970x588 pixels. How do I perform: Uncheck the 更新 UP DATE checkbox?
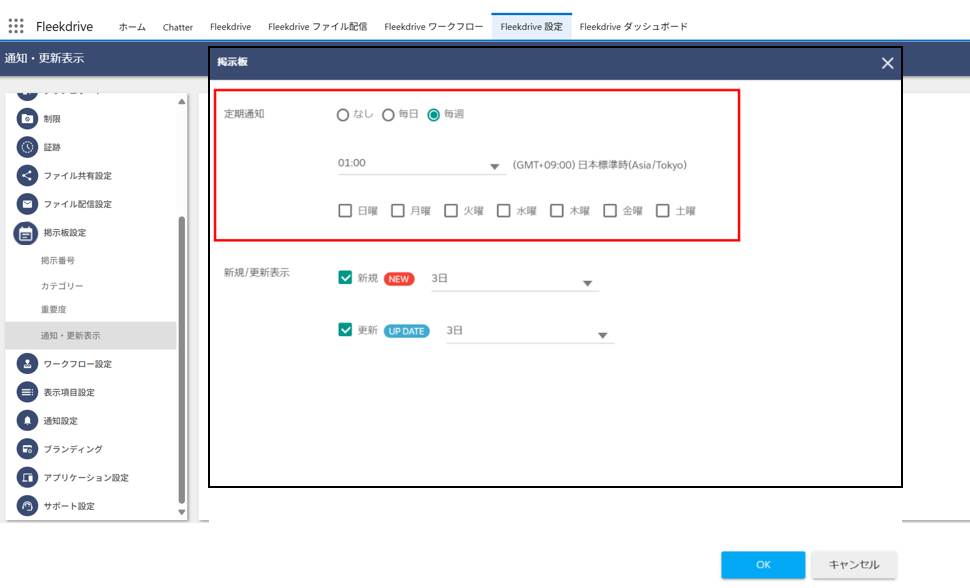[345, 329]
